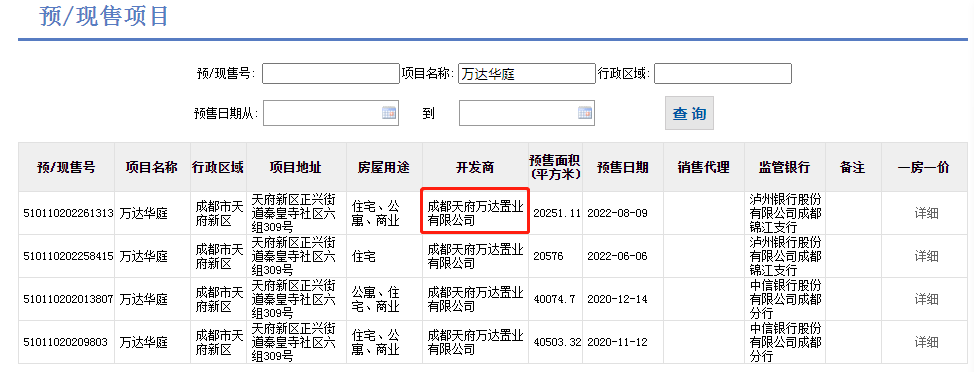The image size is (974, 372).
Task: Click the 预售面积(平方米) column header
Action: tap(555, 167)
